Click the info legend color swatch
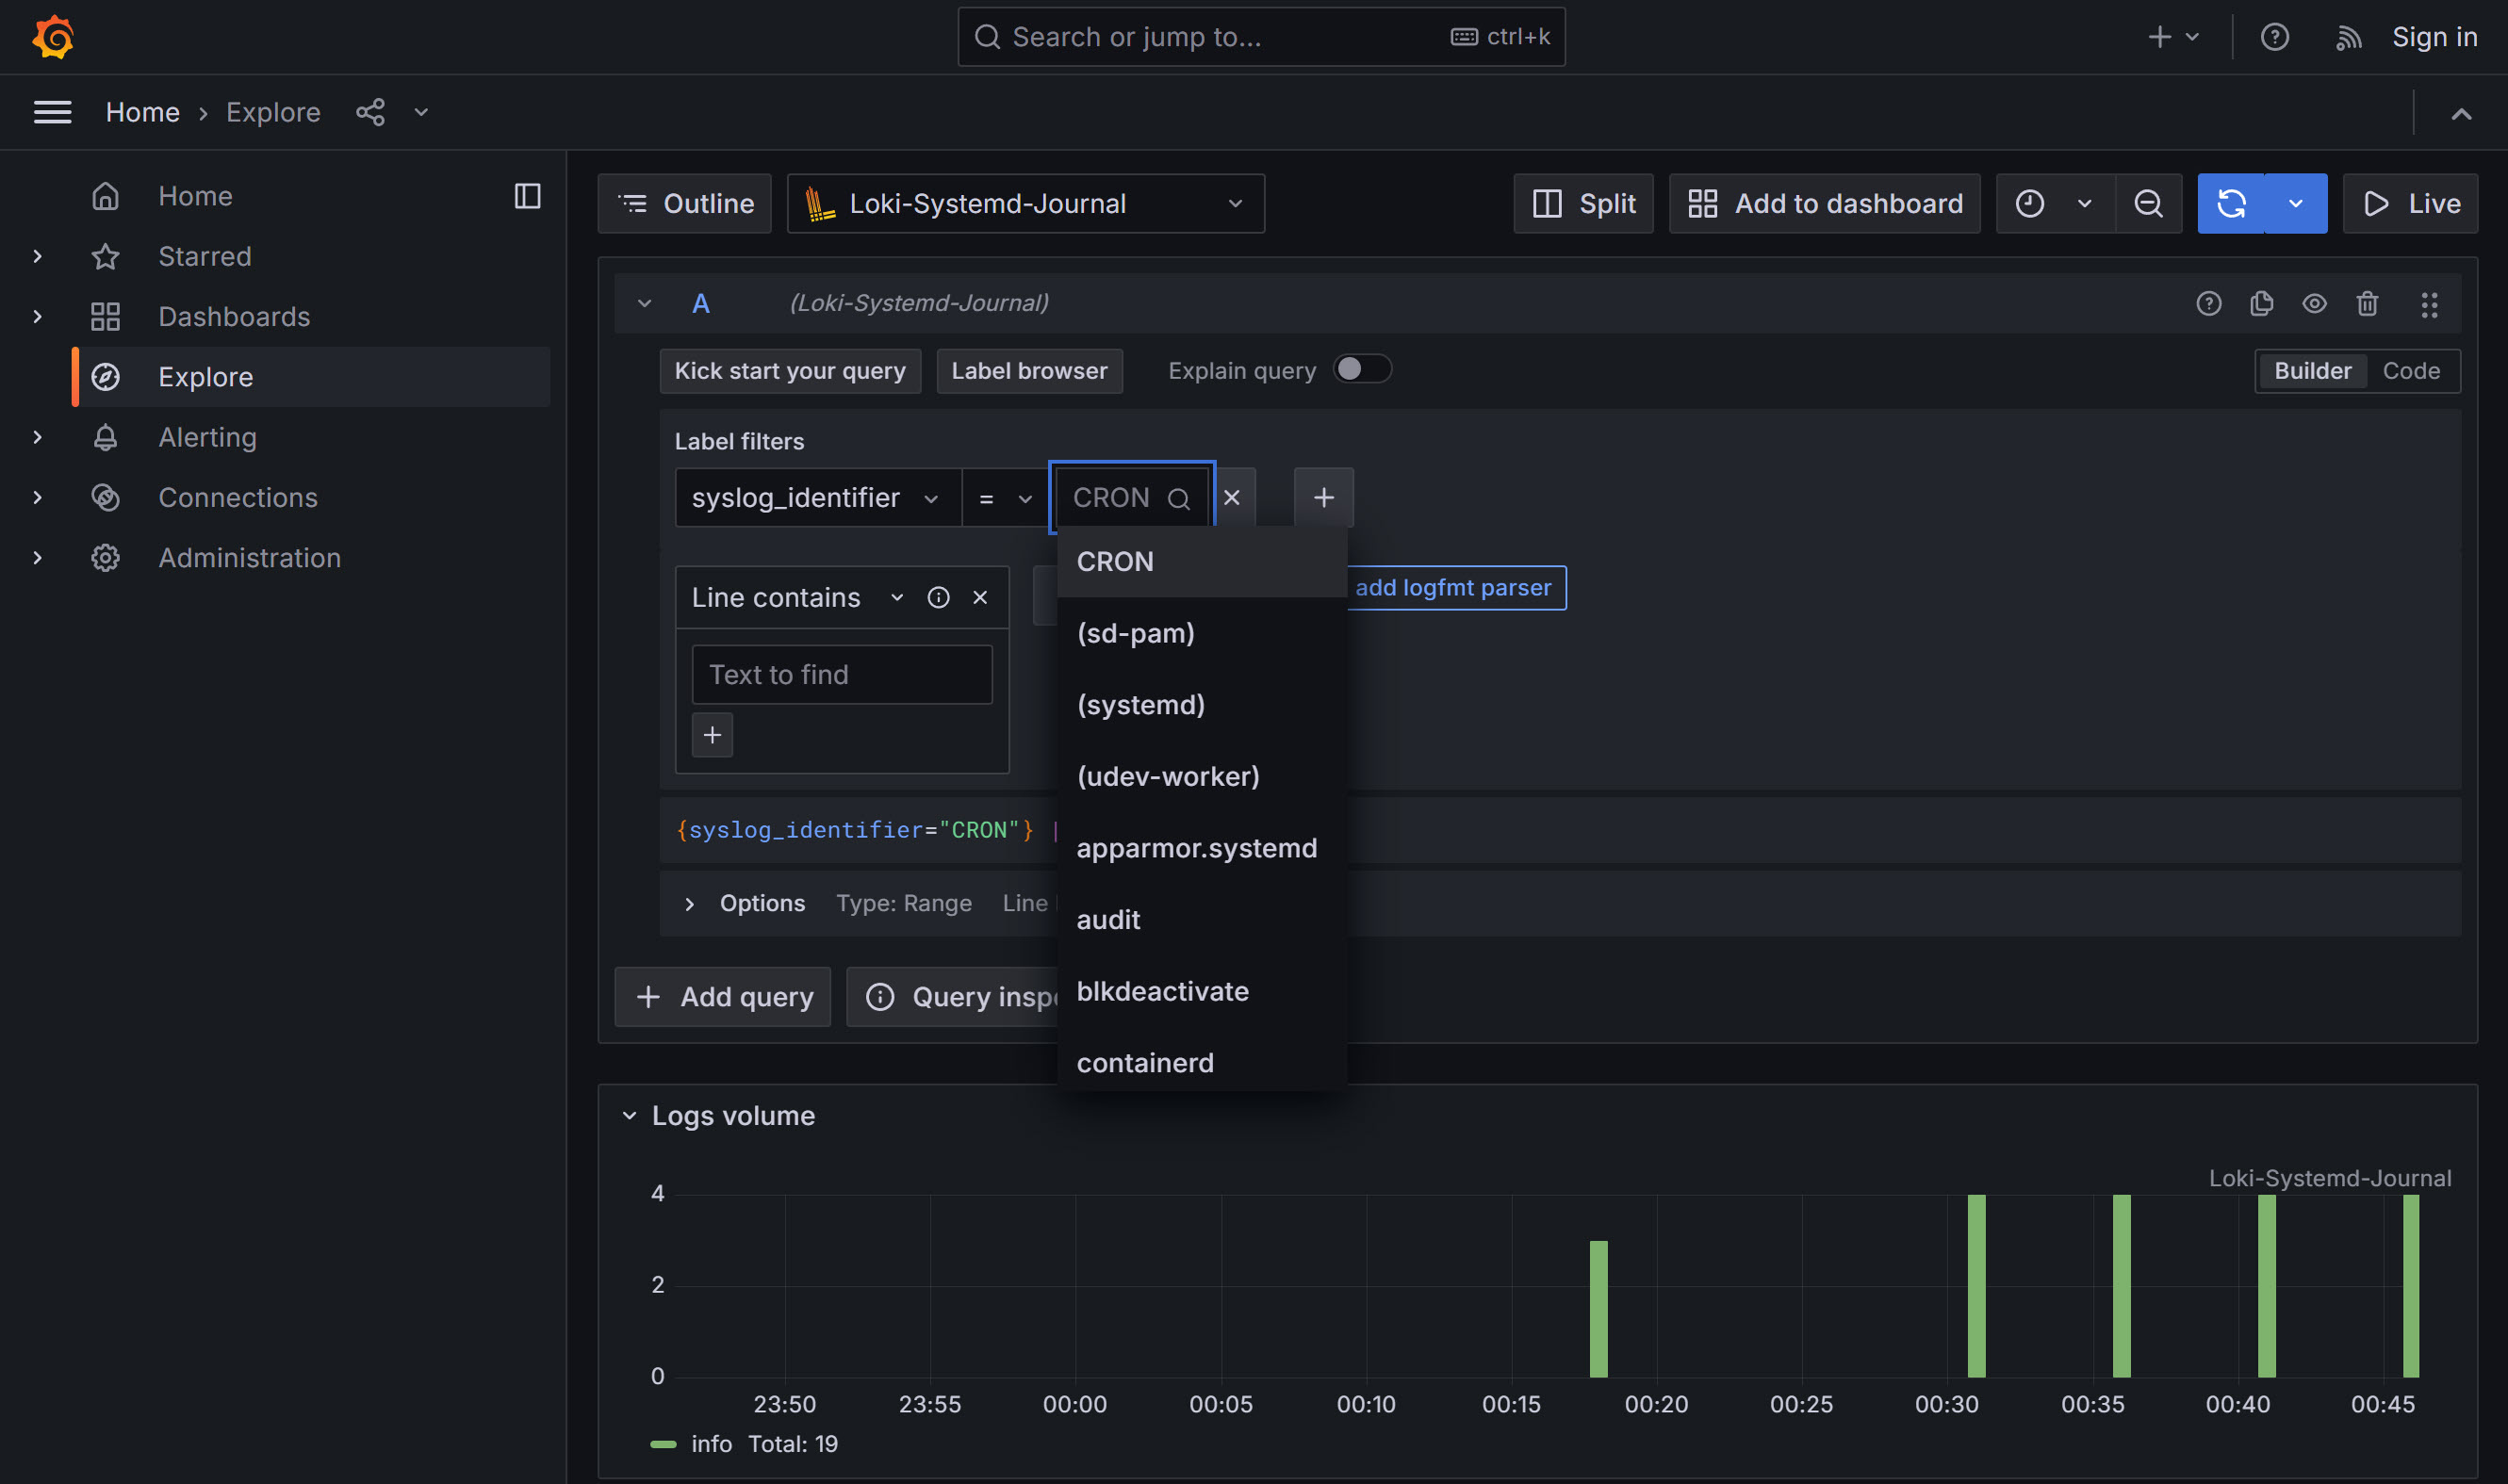This screenshot has height=1484, width=2508. click(663, 1444)
